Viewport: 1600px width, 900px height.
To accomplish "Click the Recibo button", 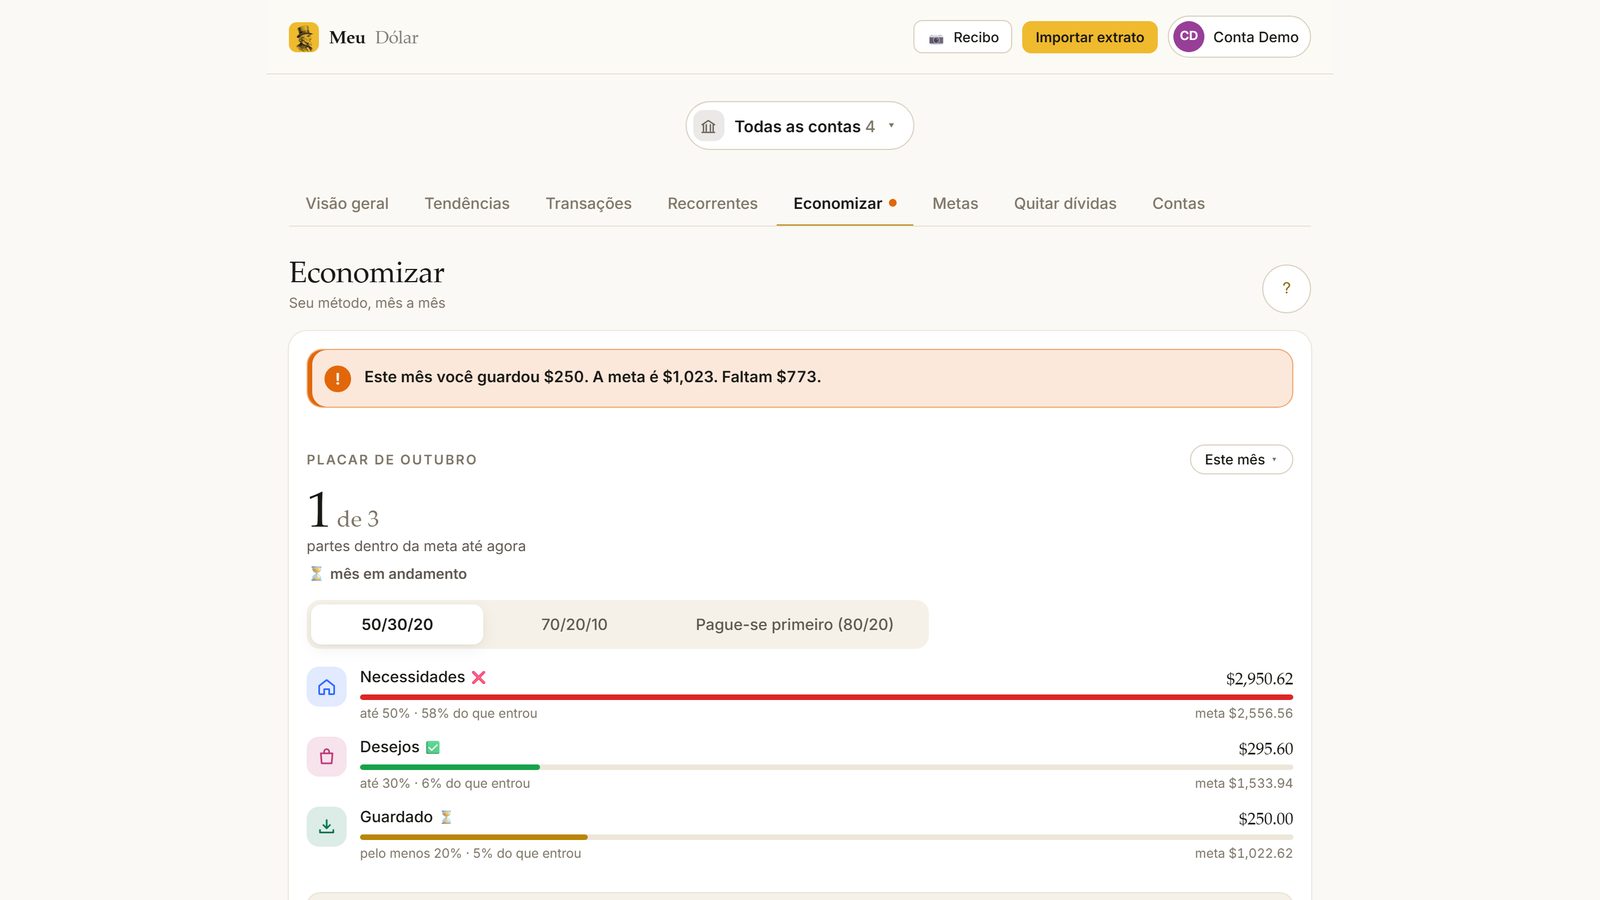I will tap(963, 37).
